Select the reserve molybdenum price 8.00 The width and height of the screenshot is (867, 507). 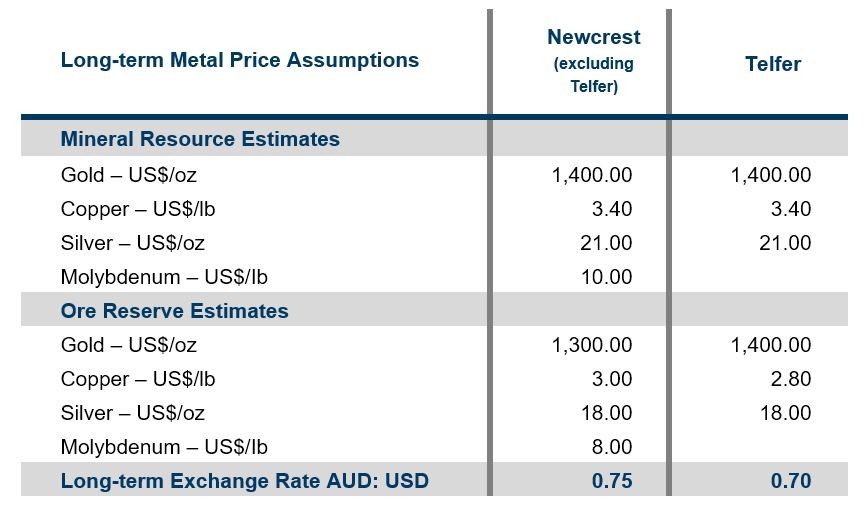point(612,447)
